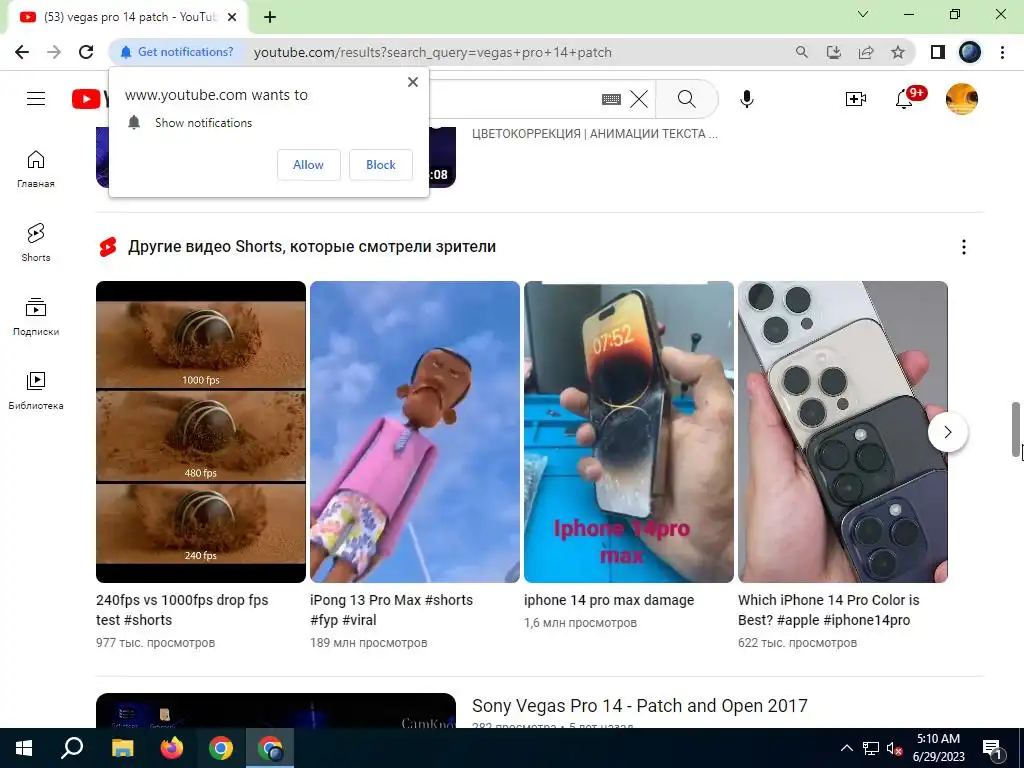Open Windows taskbar search
1024x768 pixels.
click(x=72, y=748)
